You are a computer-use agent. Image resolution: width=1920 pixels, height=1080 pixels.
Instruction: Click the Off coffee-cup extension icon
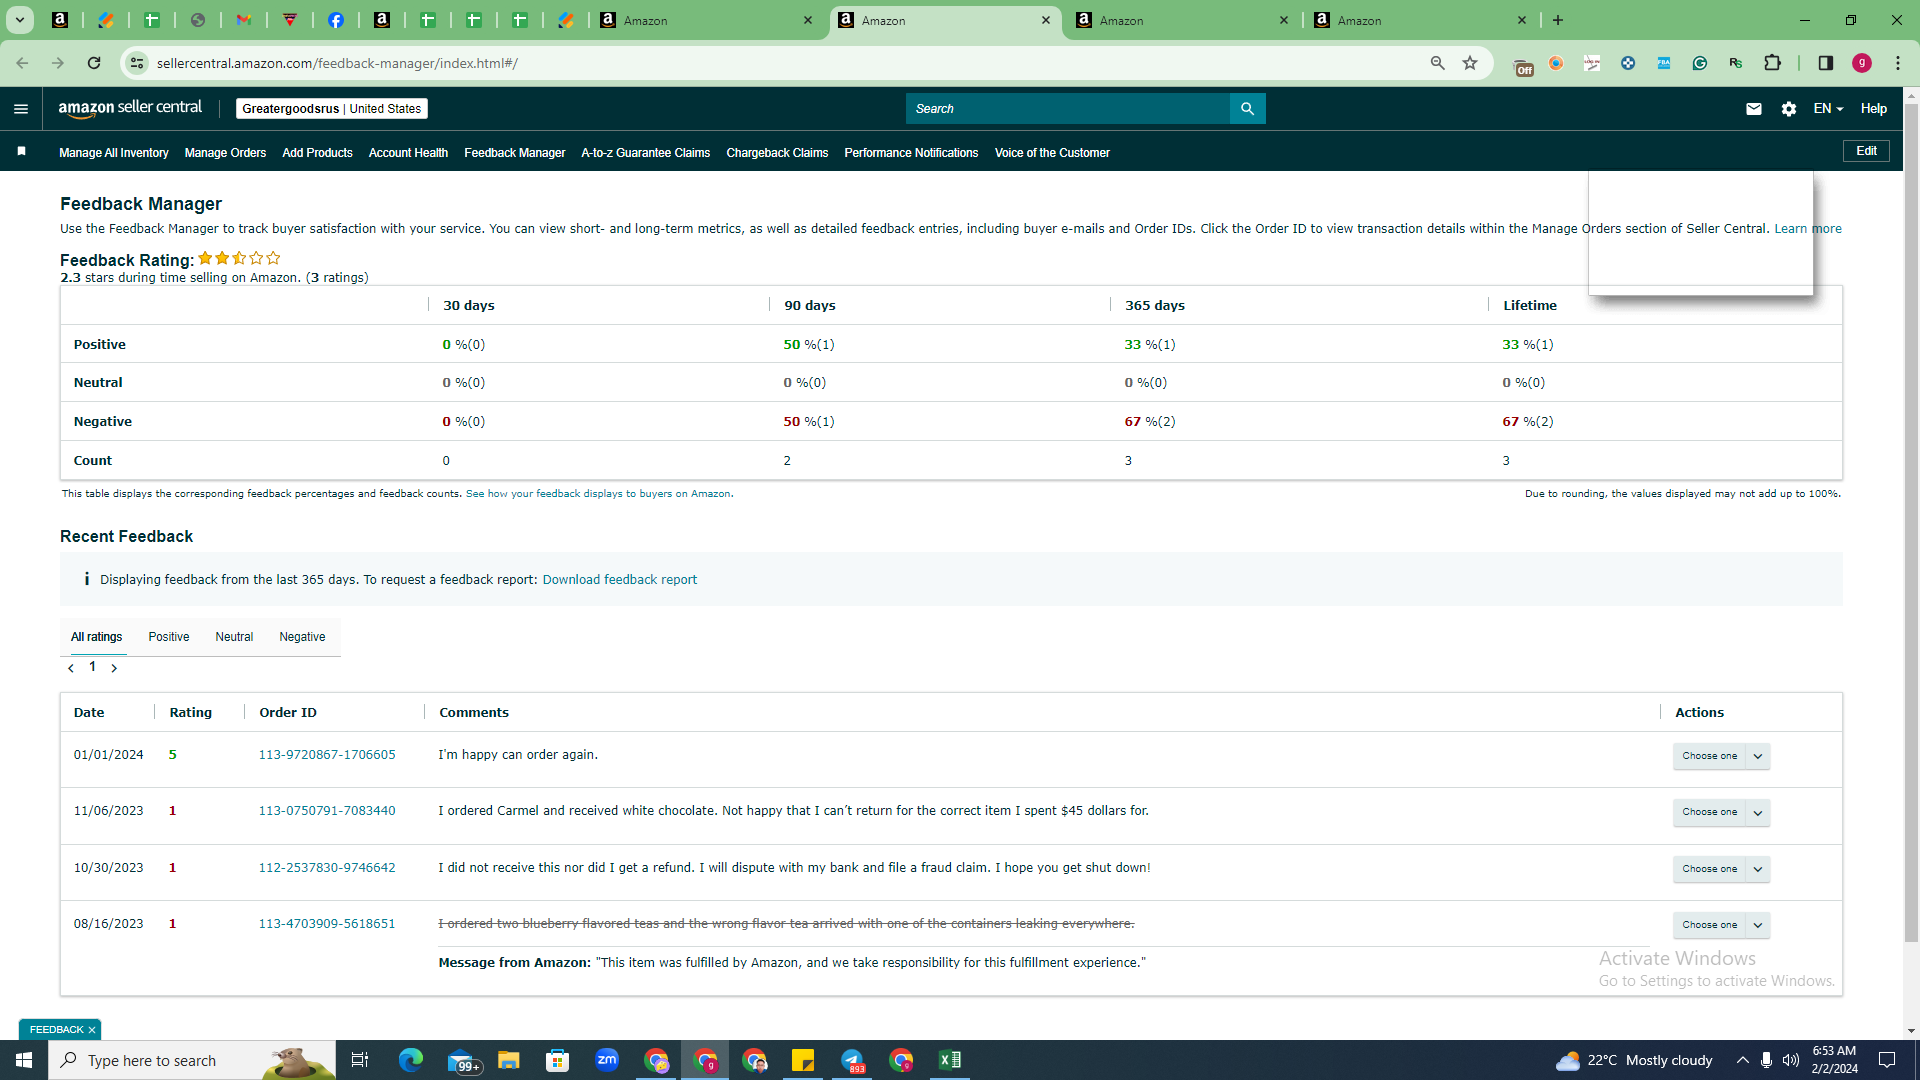point(1524,66)
